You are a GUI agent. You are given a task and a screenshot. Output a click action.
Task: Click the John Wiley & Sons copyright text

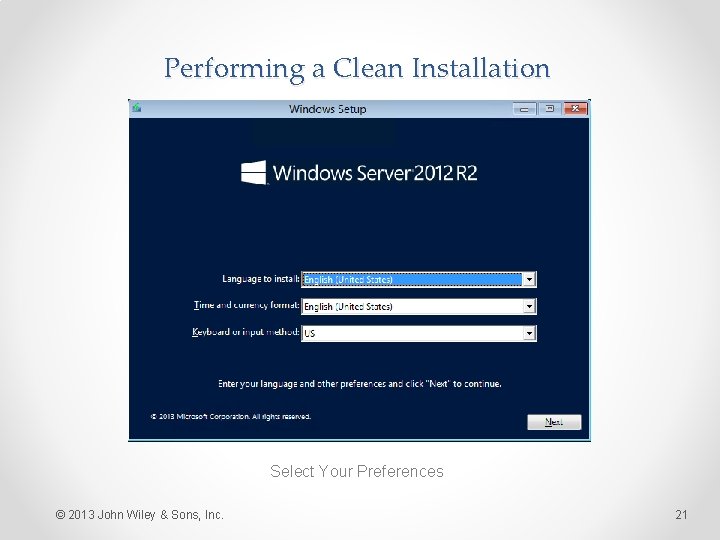(x=139, y=515)
